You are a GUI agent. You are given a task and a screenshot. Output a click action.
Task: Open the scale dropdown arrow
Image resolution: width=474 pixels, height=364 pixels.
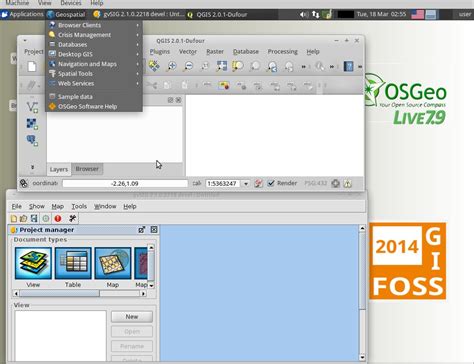[x=246, y=184]
